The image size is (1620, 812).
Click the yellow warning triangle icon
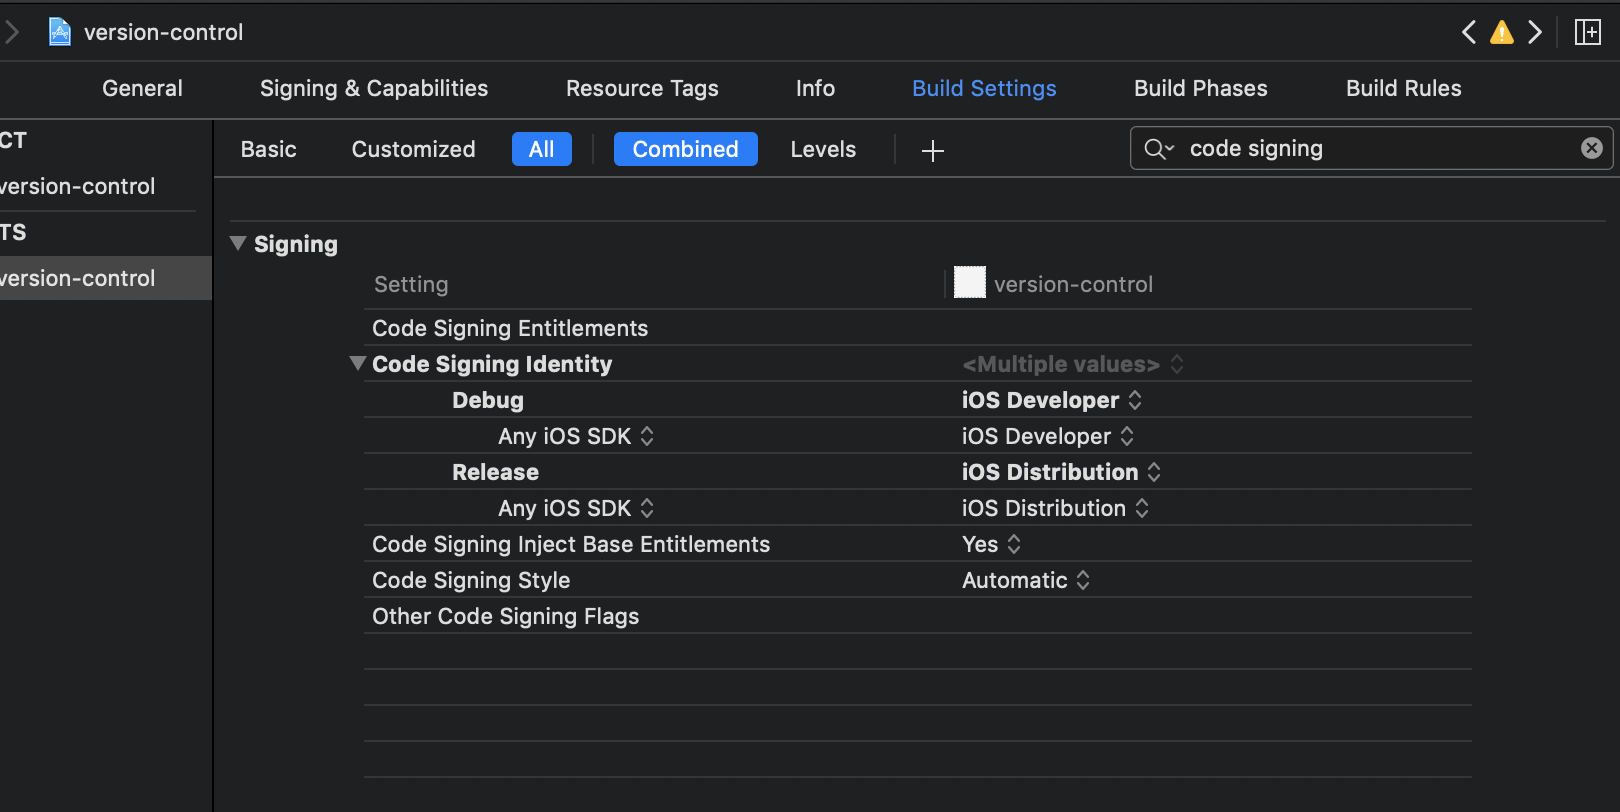click(x=1502, y=33)
